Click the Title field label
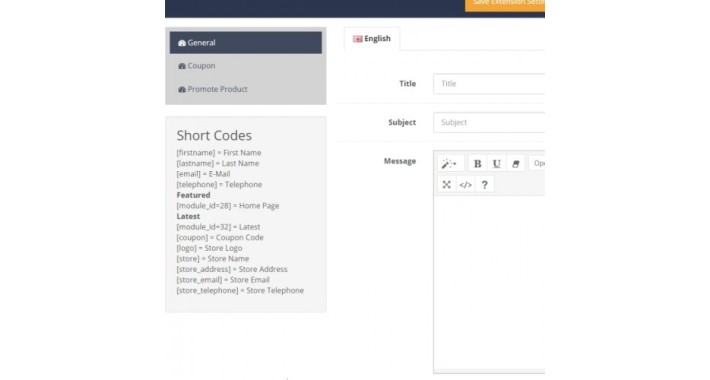This screenshot has width=710, height=380. coord(408,84)
